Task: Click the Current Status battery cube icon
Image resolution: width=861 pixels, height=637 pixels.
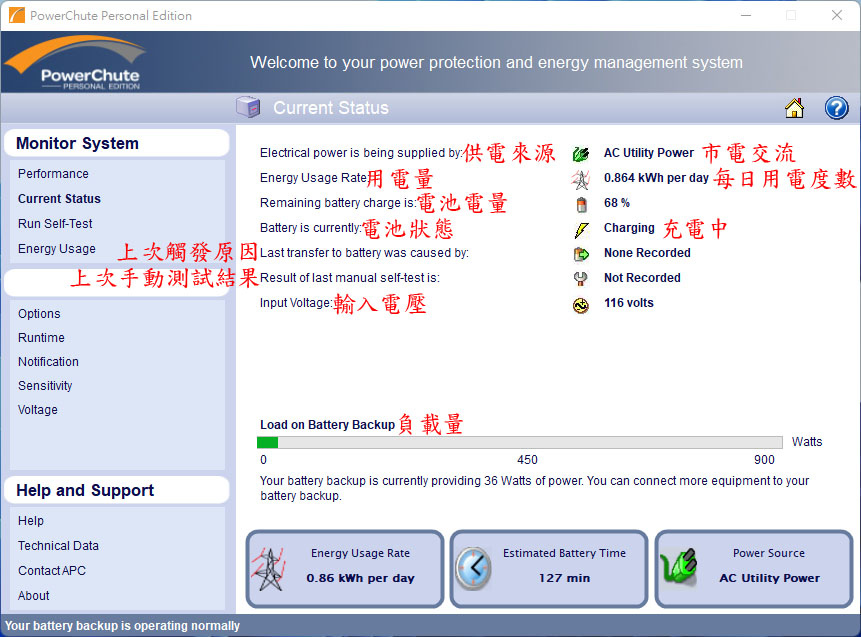Action: tap(248, 107)
